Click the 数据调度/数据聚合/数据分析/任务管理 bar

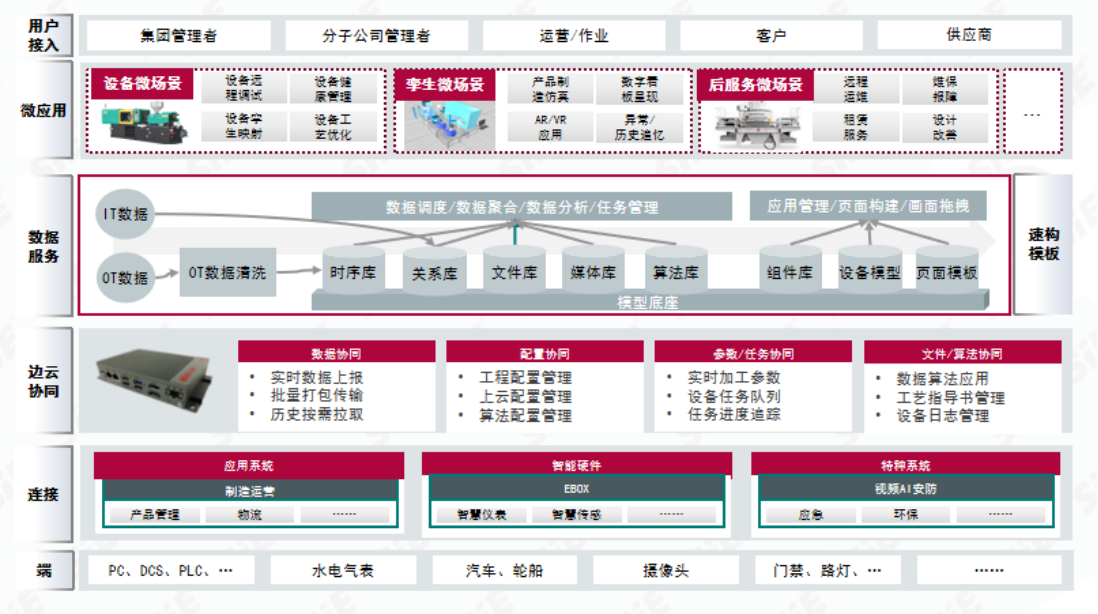[522, 207]
